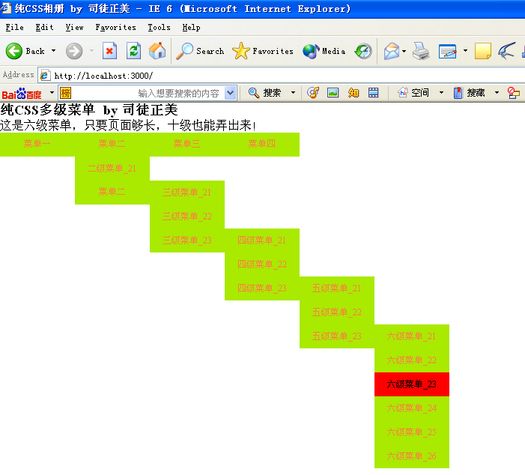Click the Baidu toolbar logo
Viewport: 525px width, 475px height.
21,94
